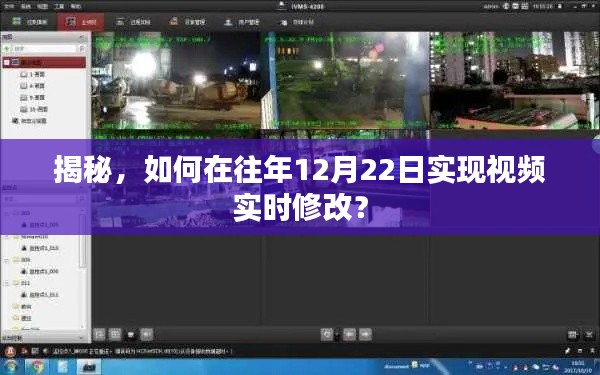Click the icon beside the view search field
Screen dimensions: 600x375
82,49
